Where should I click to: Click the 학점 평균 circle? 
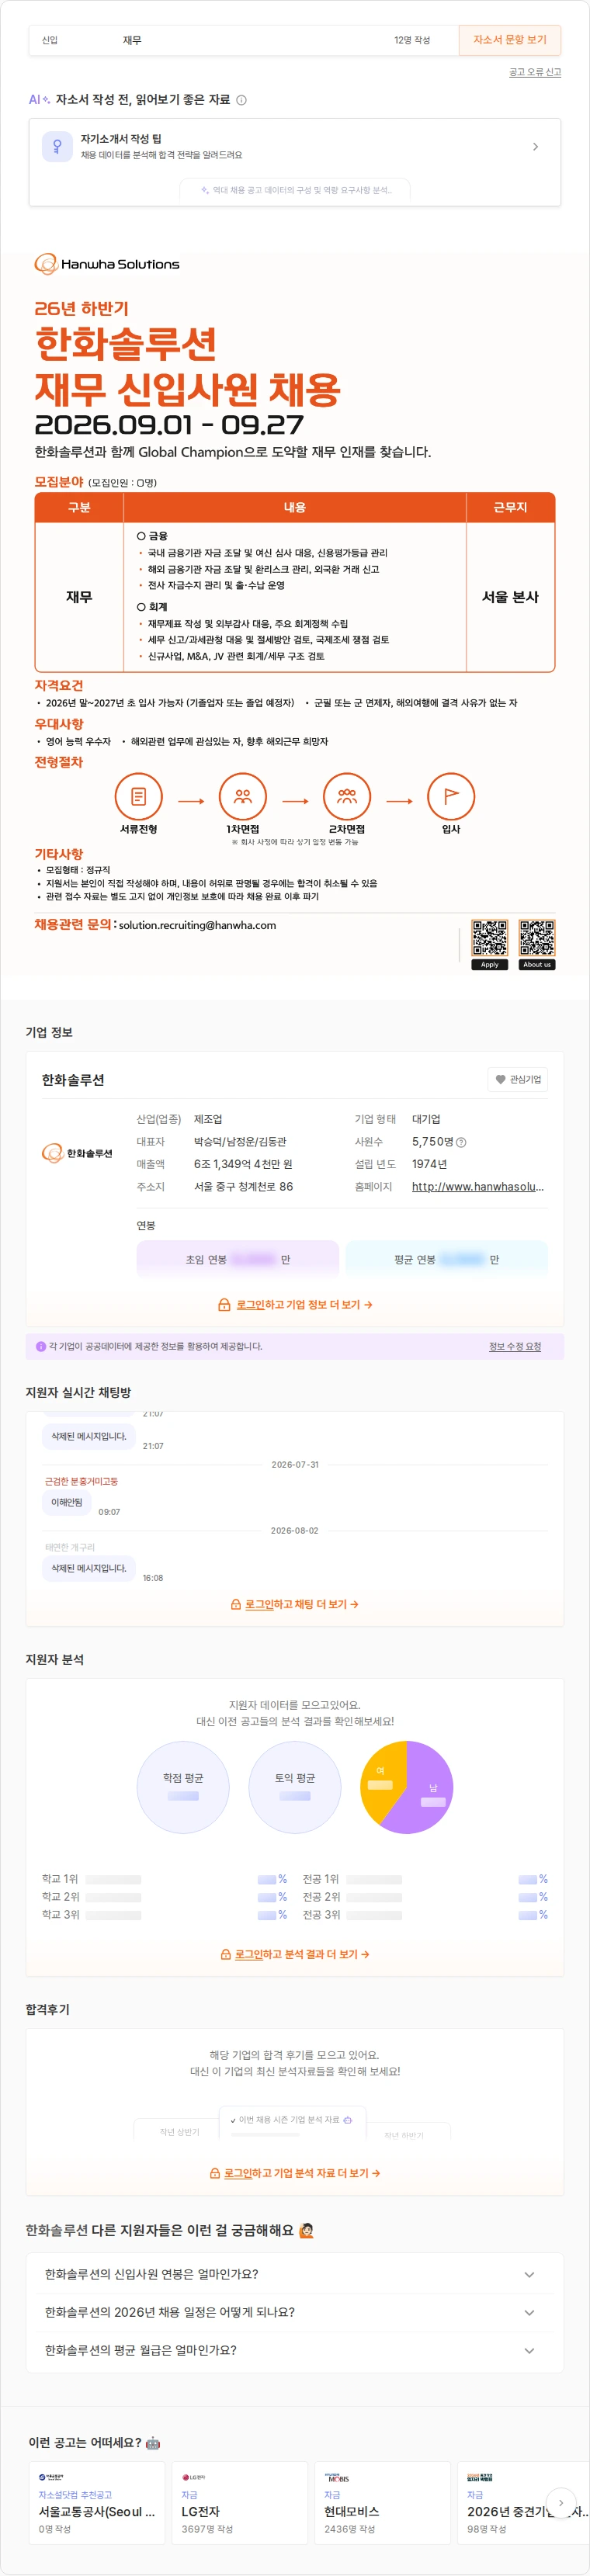coord(183,1787)
